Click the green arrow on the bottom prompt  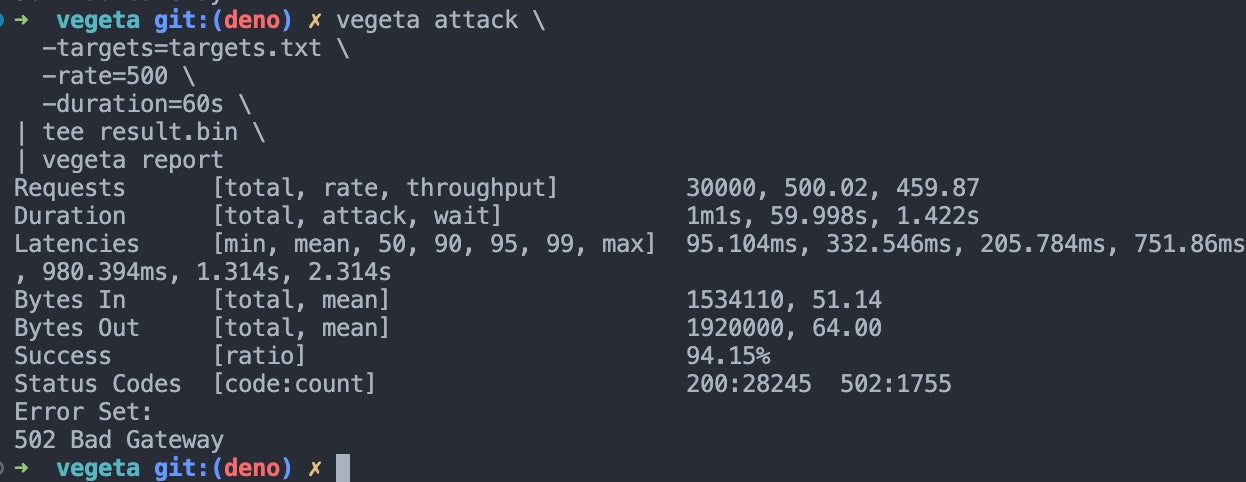[x=22, y=468]
